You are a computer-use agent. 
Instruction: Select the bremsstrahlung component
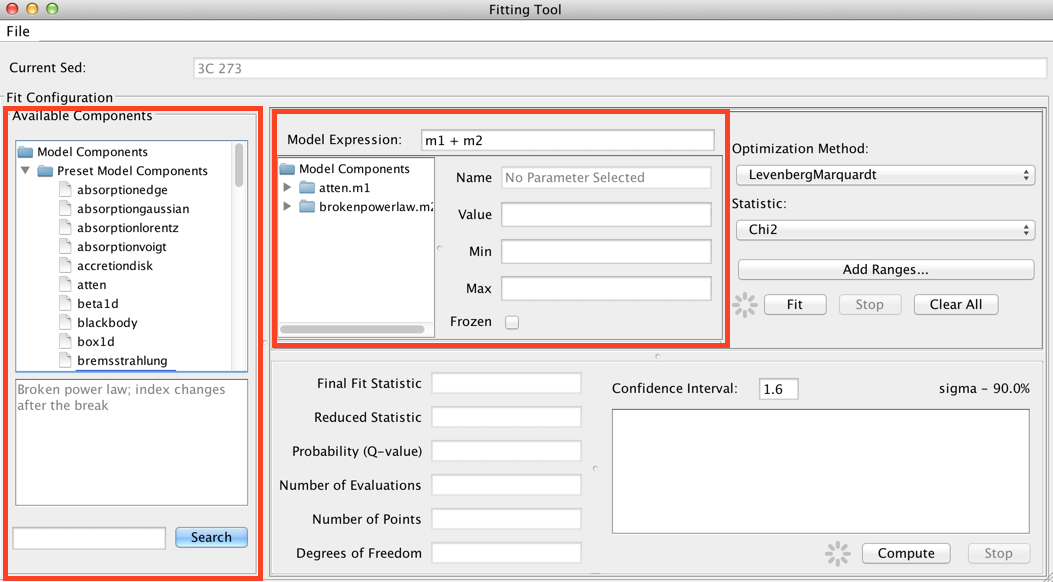(122, 360)
